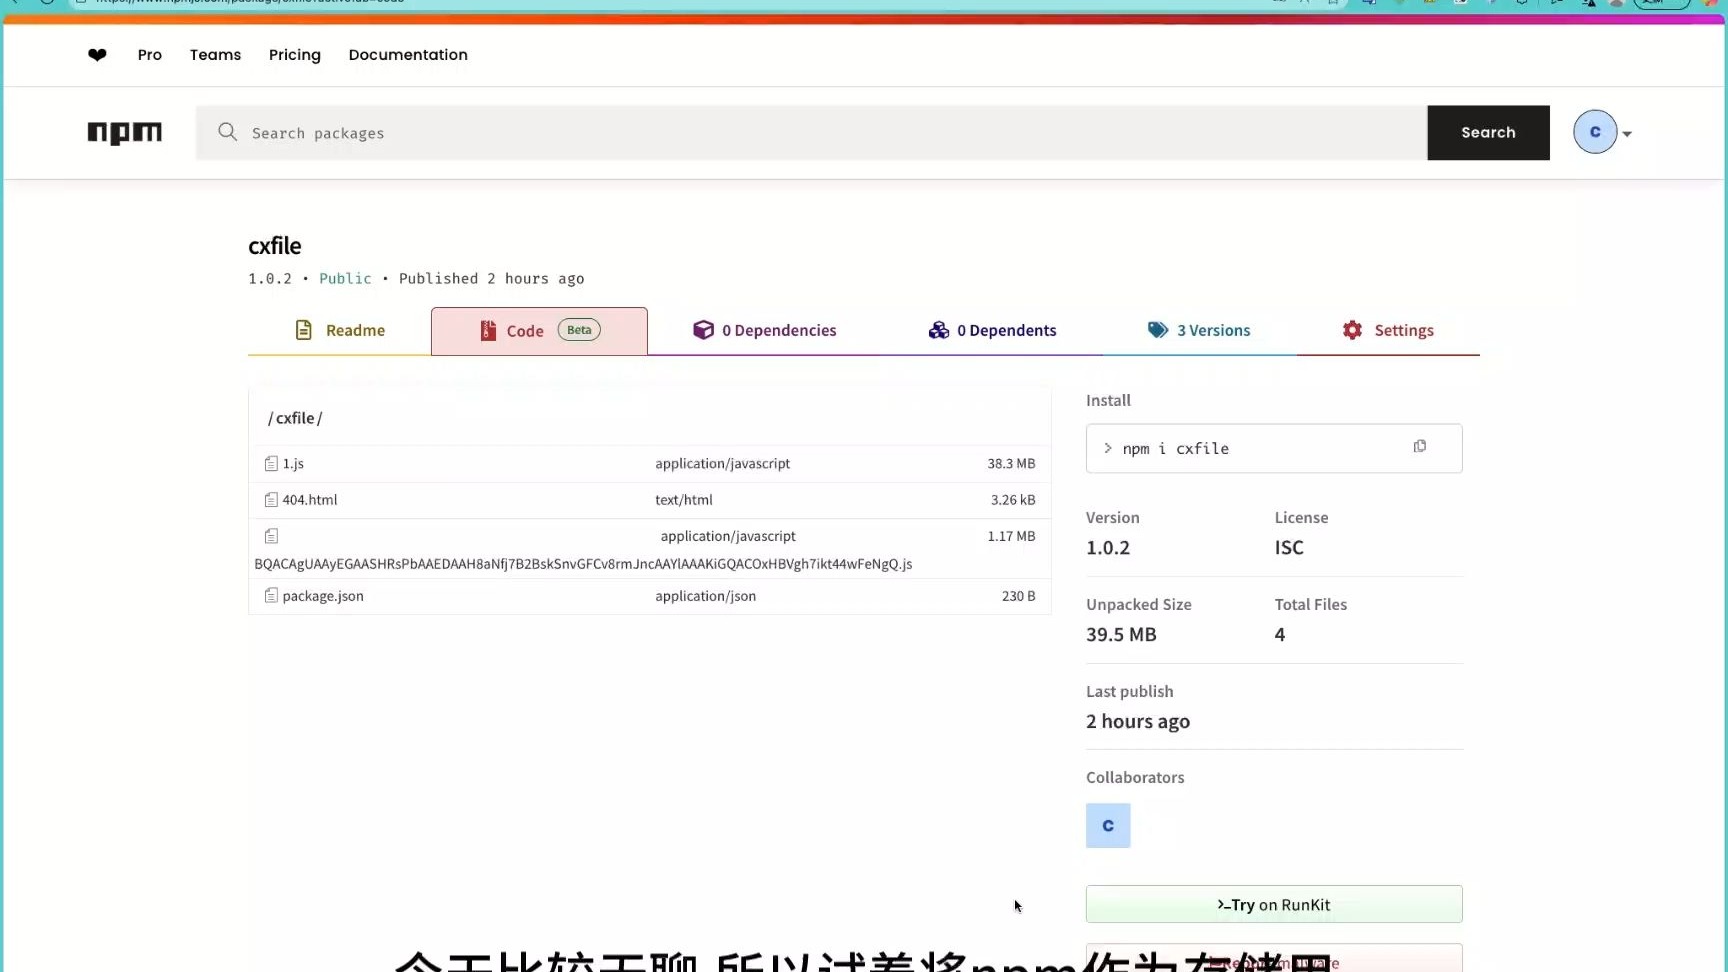Open the 0 Dependents tab
The height and width of the screenshot is (972, 1728).
992,330
